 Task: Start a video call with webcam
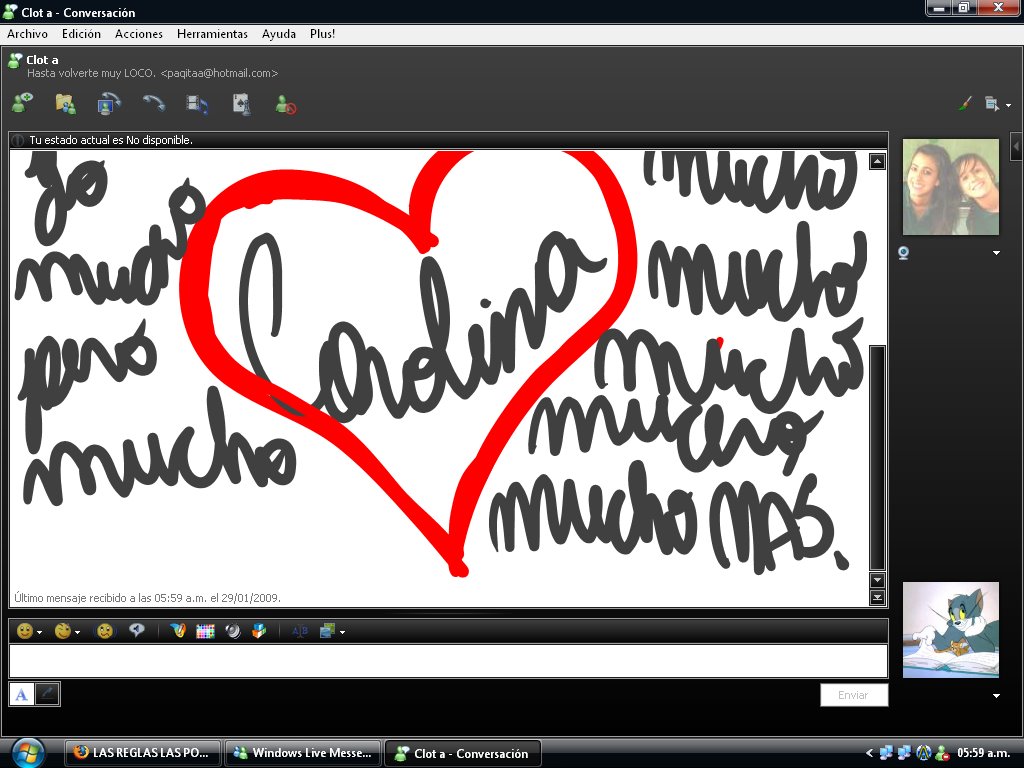point(109,104)
